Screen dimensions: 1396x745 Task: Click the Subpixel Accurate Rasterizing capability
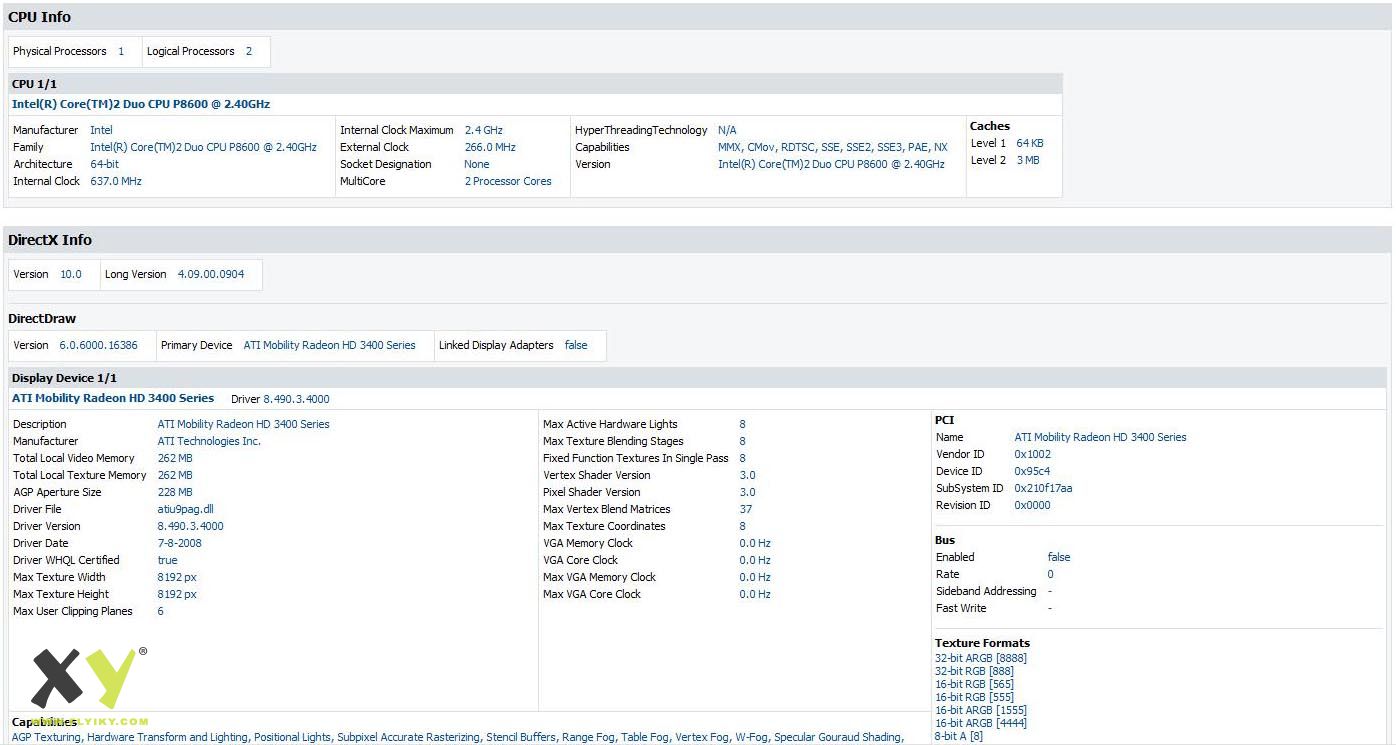pyautogui.click(x=408, y=737)
